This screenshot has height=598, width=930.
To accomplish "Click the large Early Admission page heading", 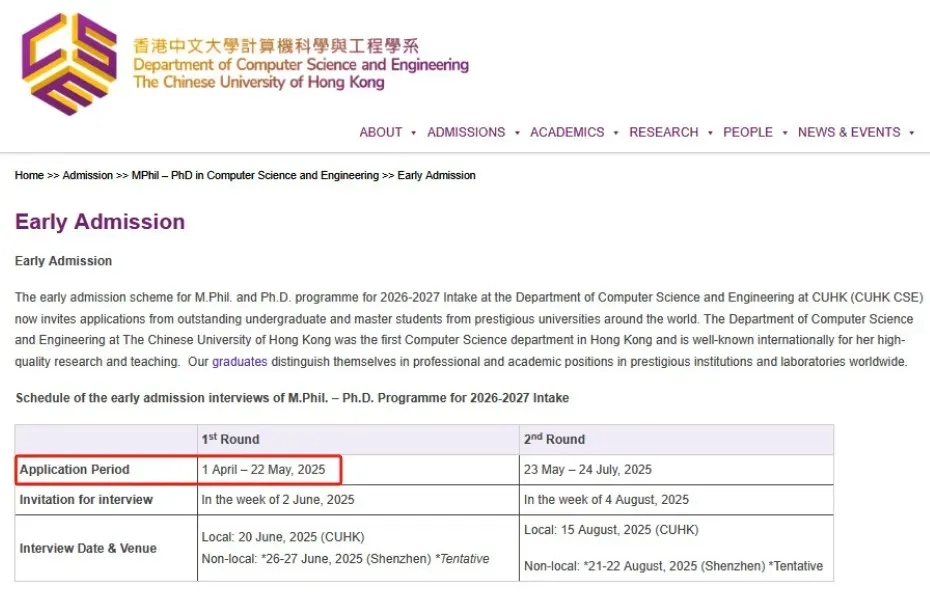I will click(x=100, y=222).
